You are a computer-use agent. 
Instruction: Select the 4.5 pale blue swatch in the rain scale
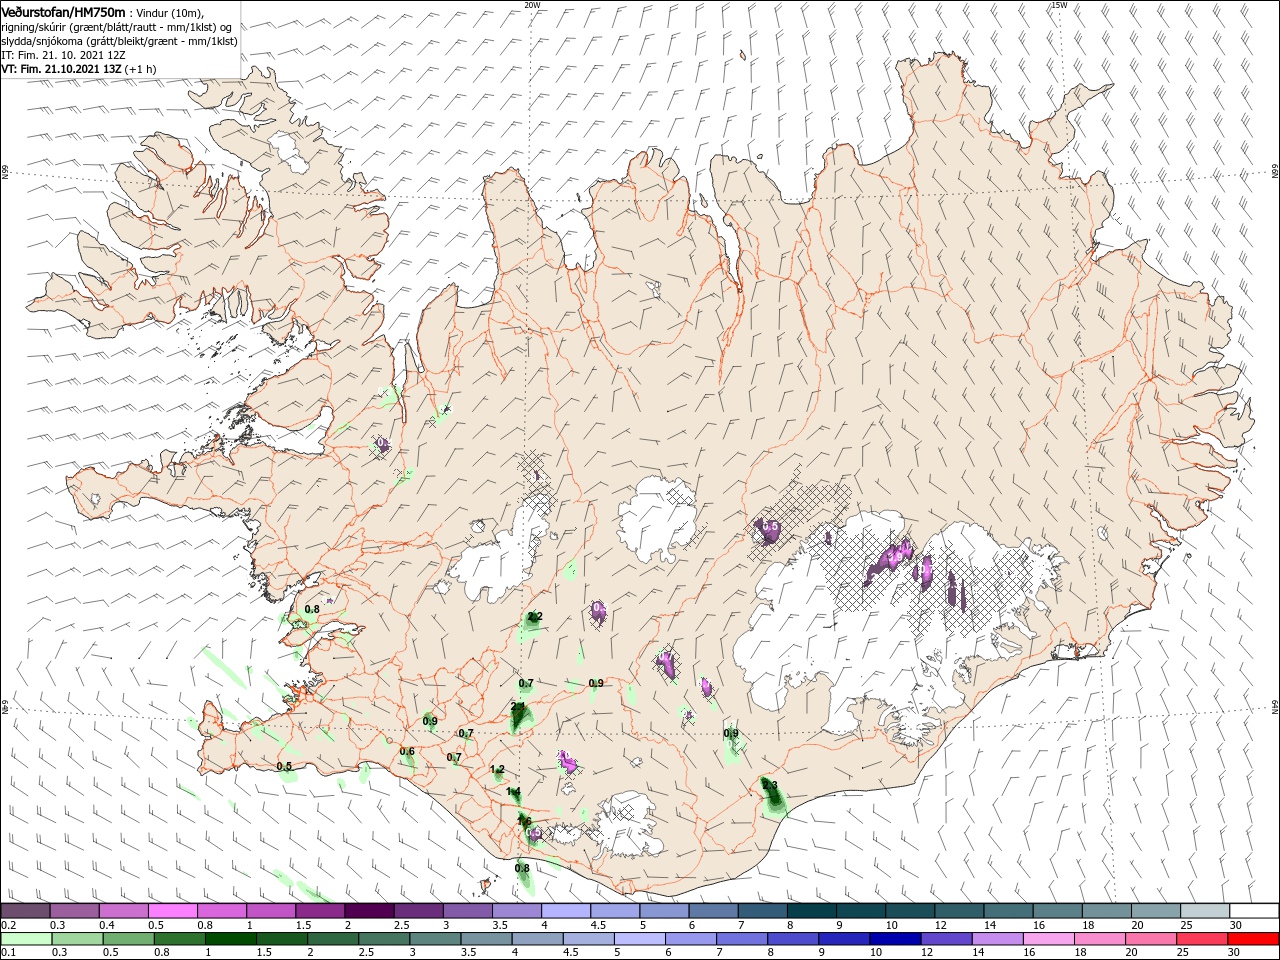click(x=589, y=939)
